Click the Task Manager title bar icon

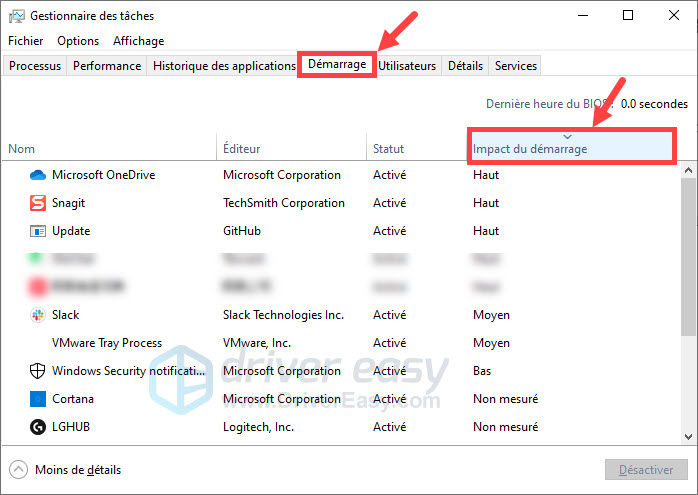click(16, 16)
